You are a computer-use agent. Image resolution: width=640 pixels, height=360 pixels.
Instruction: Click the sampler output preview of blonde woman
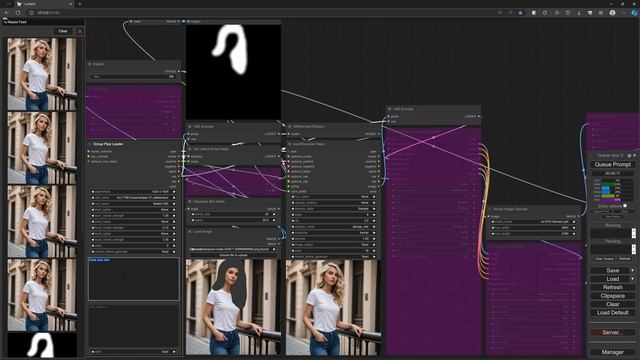(333, 307)
